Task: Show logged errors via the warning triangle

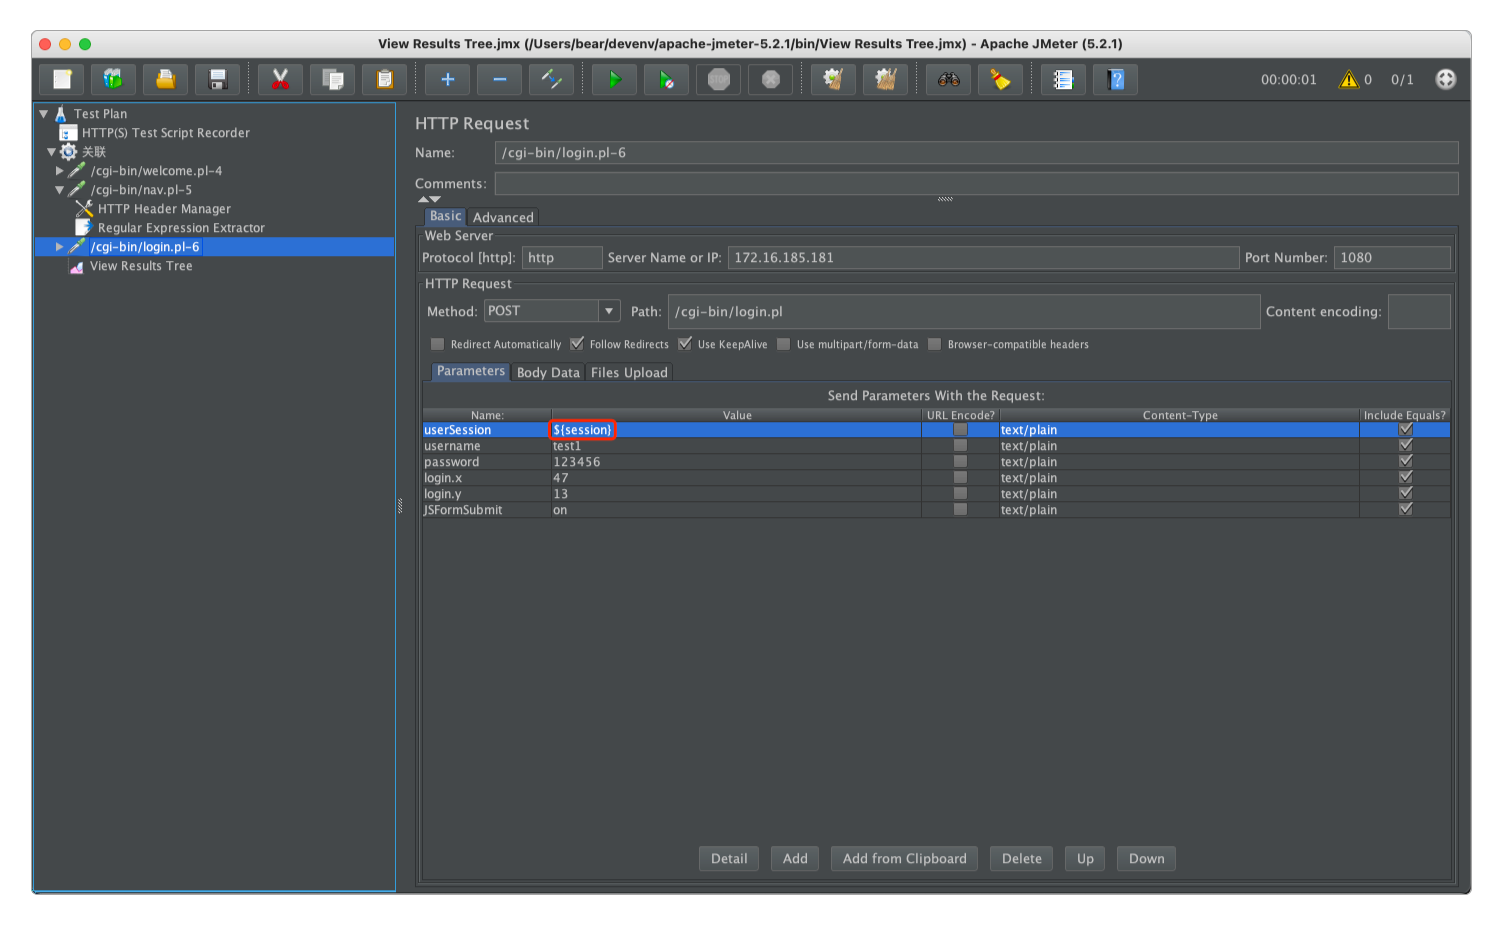Action: pos(1349,80)
